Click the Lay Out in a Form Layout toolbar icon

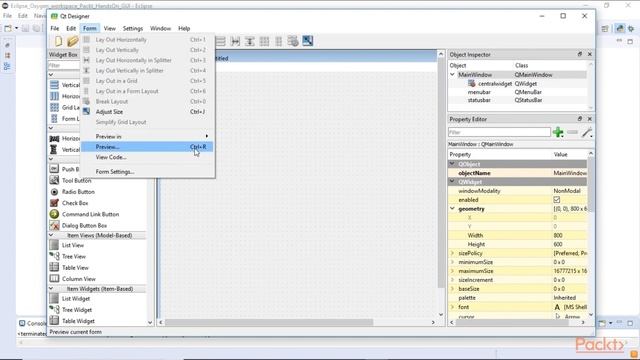278,41
